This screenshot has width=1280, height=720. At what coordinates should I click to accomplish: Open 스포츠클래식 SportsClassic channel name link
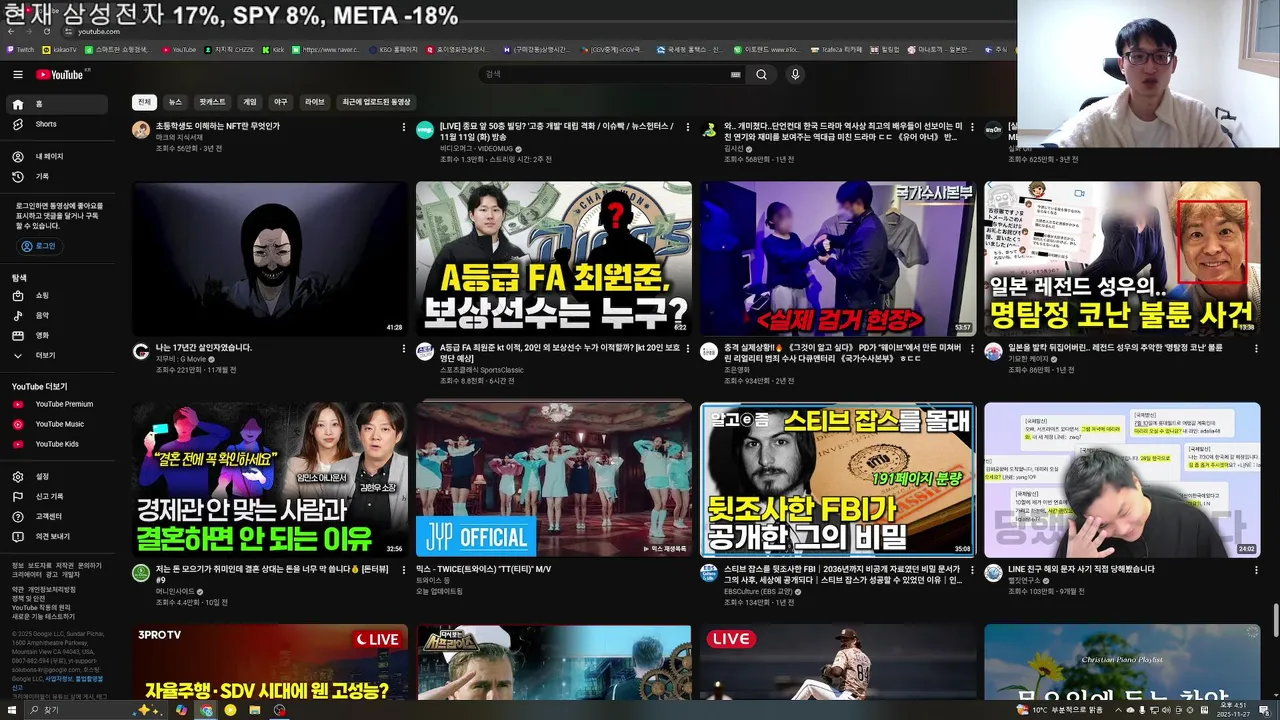(x=481, y=370)
